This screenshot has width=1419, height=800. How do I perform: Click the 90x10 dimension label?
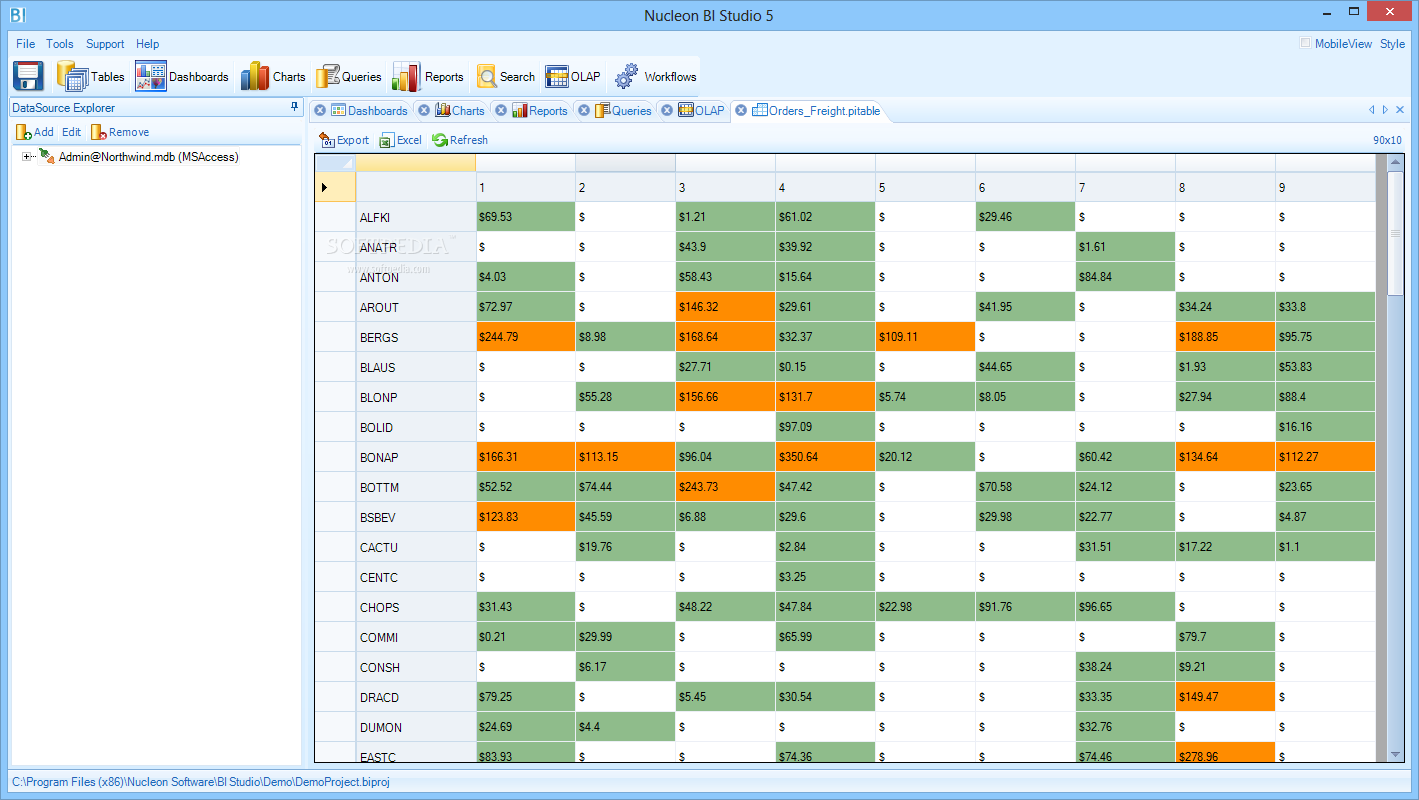1387,140
